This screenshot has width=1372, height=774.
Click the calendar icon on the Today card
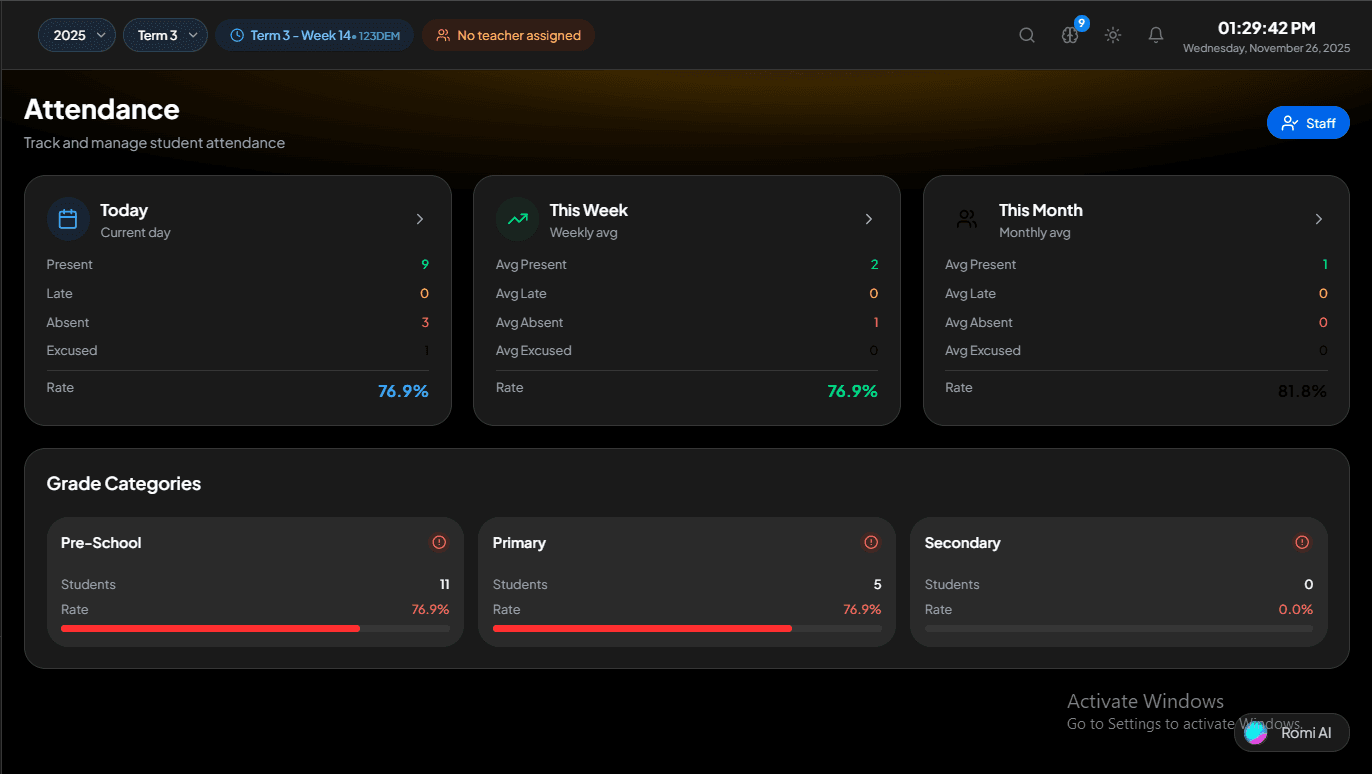[x=68, y=218]
